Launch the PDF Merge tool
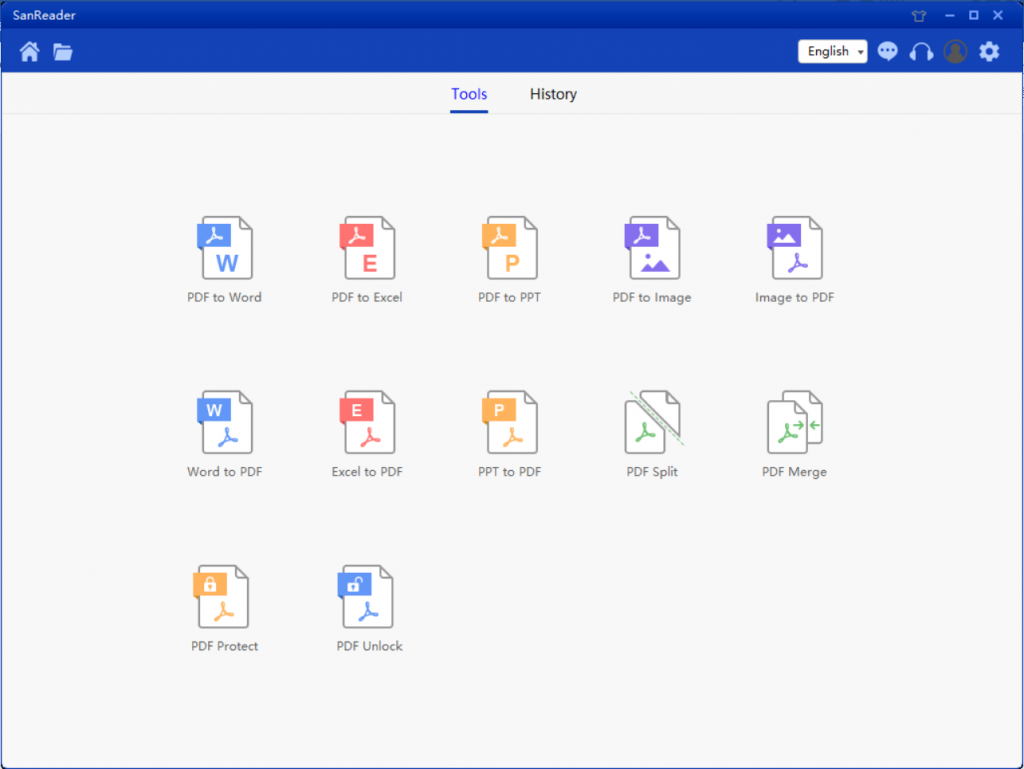Viewport: 1024px width, 769px height. tap(794, 421)
